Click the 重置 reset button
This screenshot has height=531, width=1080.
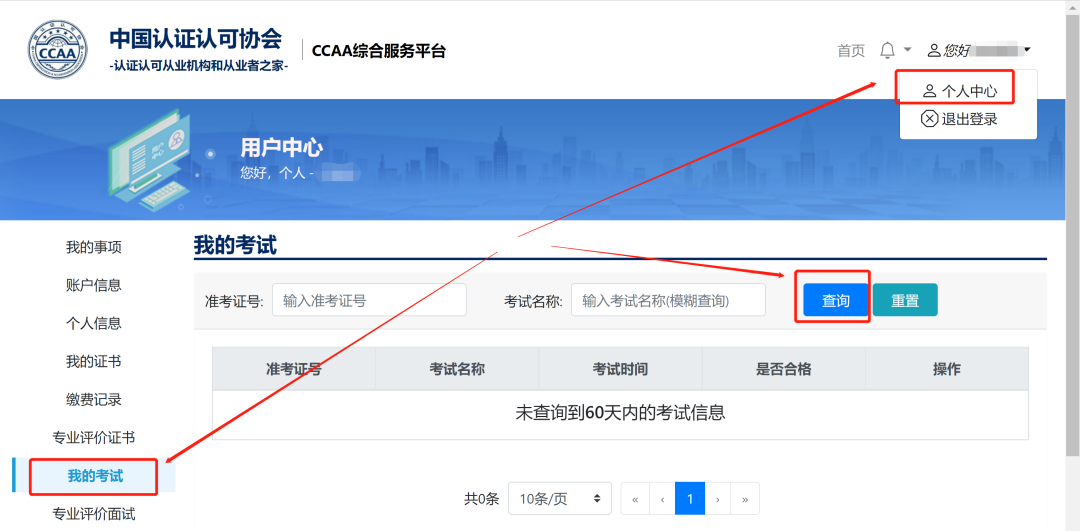pos(905,300)
